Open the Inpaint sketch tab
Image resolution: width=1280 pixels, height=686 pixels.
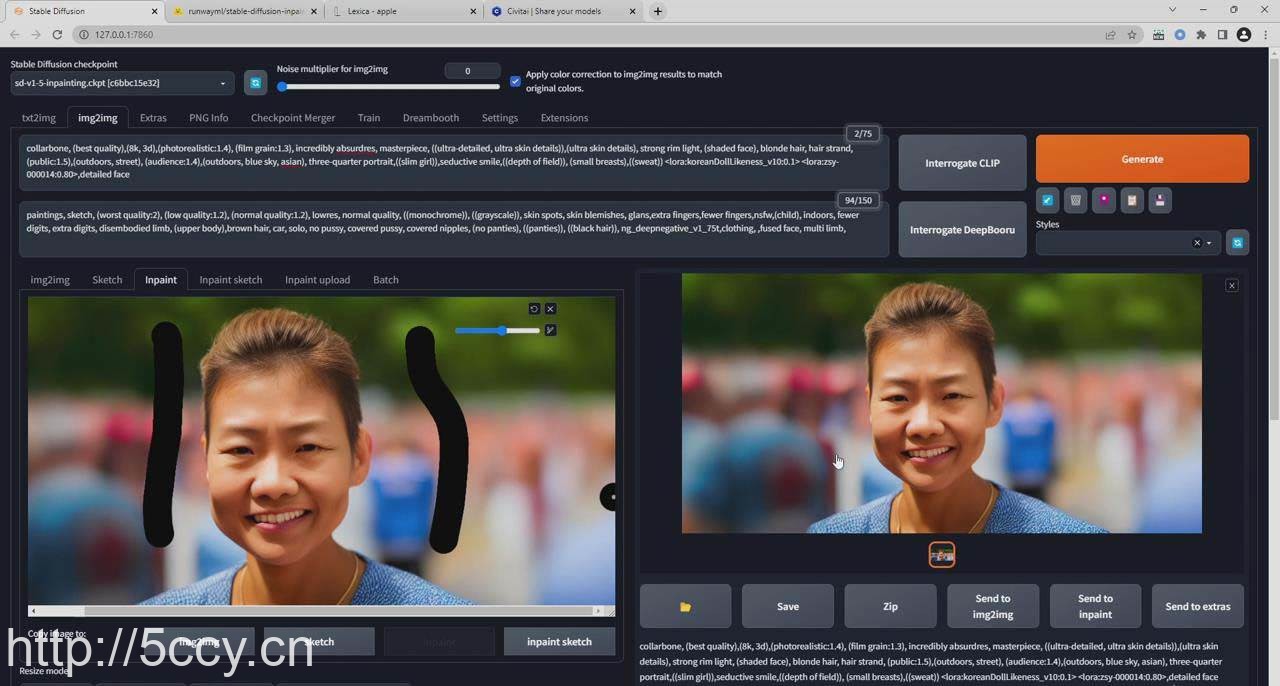(230, 280)
